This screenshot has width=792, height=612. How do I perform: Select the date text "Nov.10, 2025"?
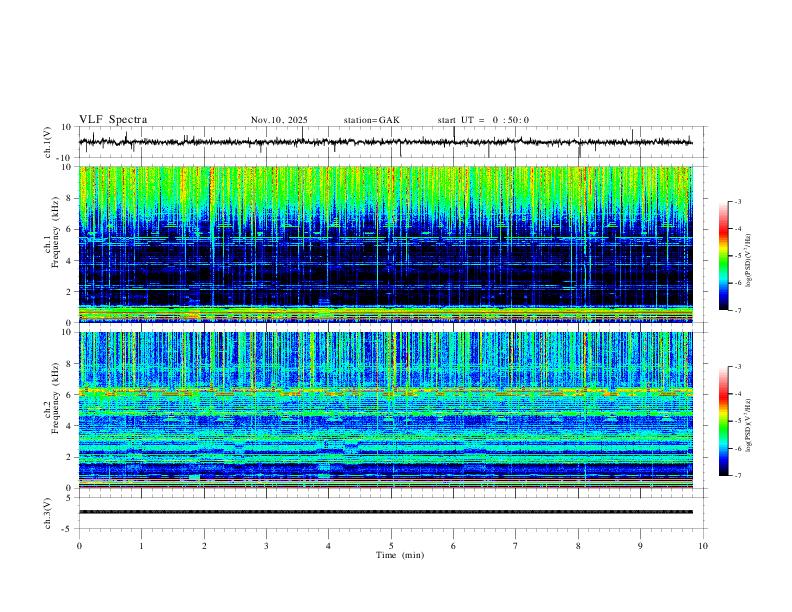click(279, 120)
